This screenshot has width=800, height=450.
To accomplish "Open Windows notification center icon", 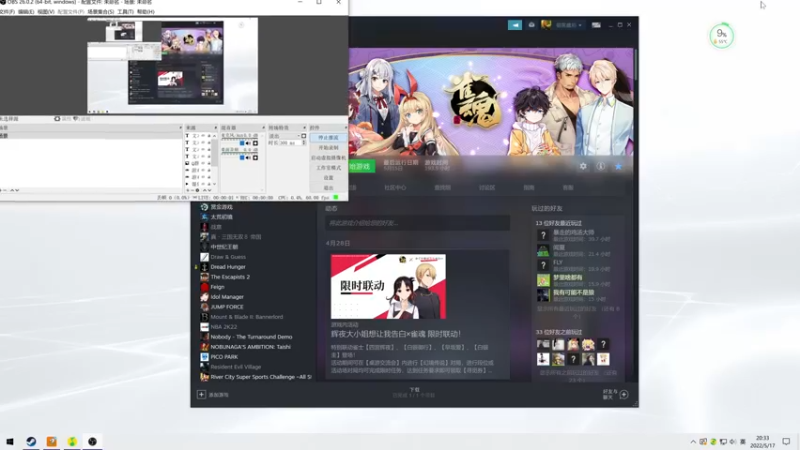I will [786, 441].
